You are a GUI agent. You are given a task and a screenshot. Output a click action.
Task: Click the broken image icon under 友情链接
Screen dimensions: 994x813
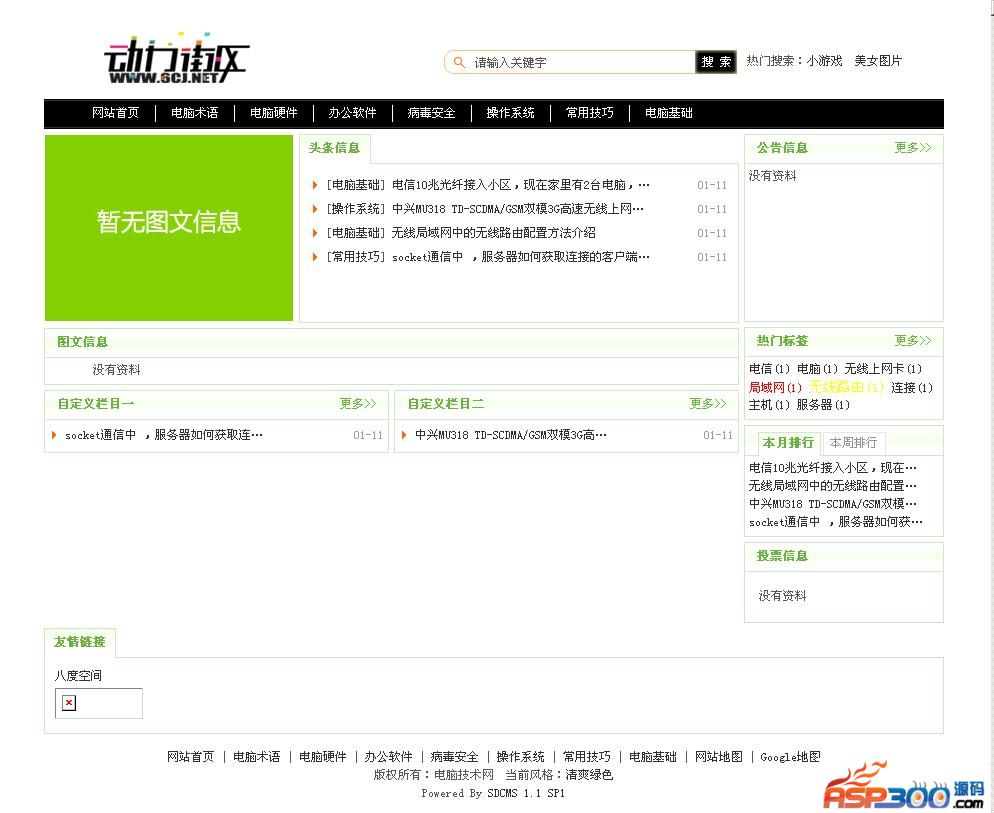pyautogui.click(x=69, y=703)
